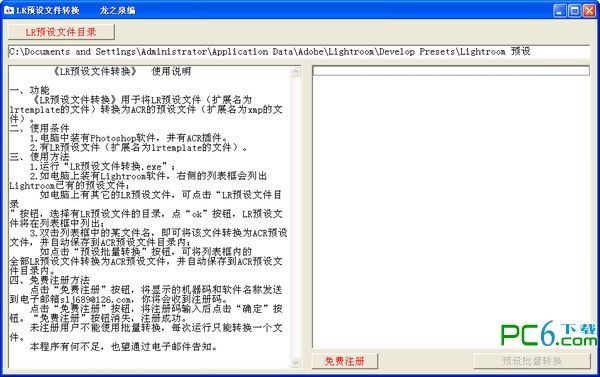The image size is (600, 377).
Task: Click the section heading 四、免费注册方法
Action: [49, 280]
